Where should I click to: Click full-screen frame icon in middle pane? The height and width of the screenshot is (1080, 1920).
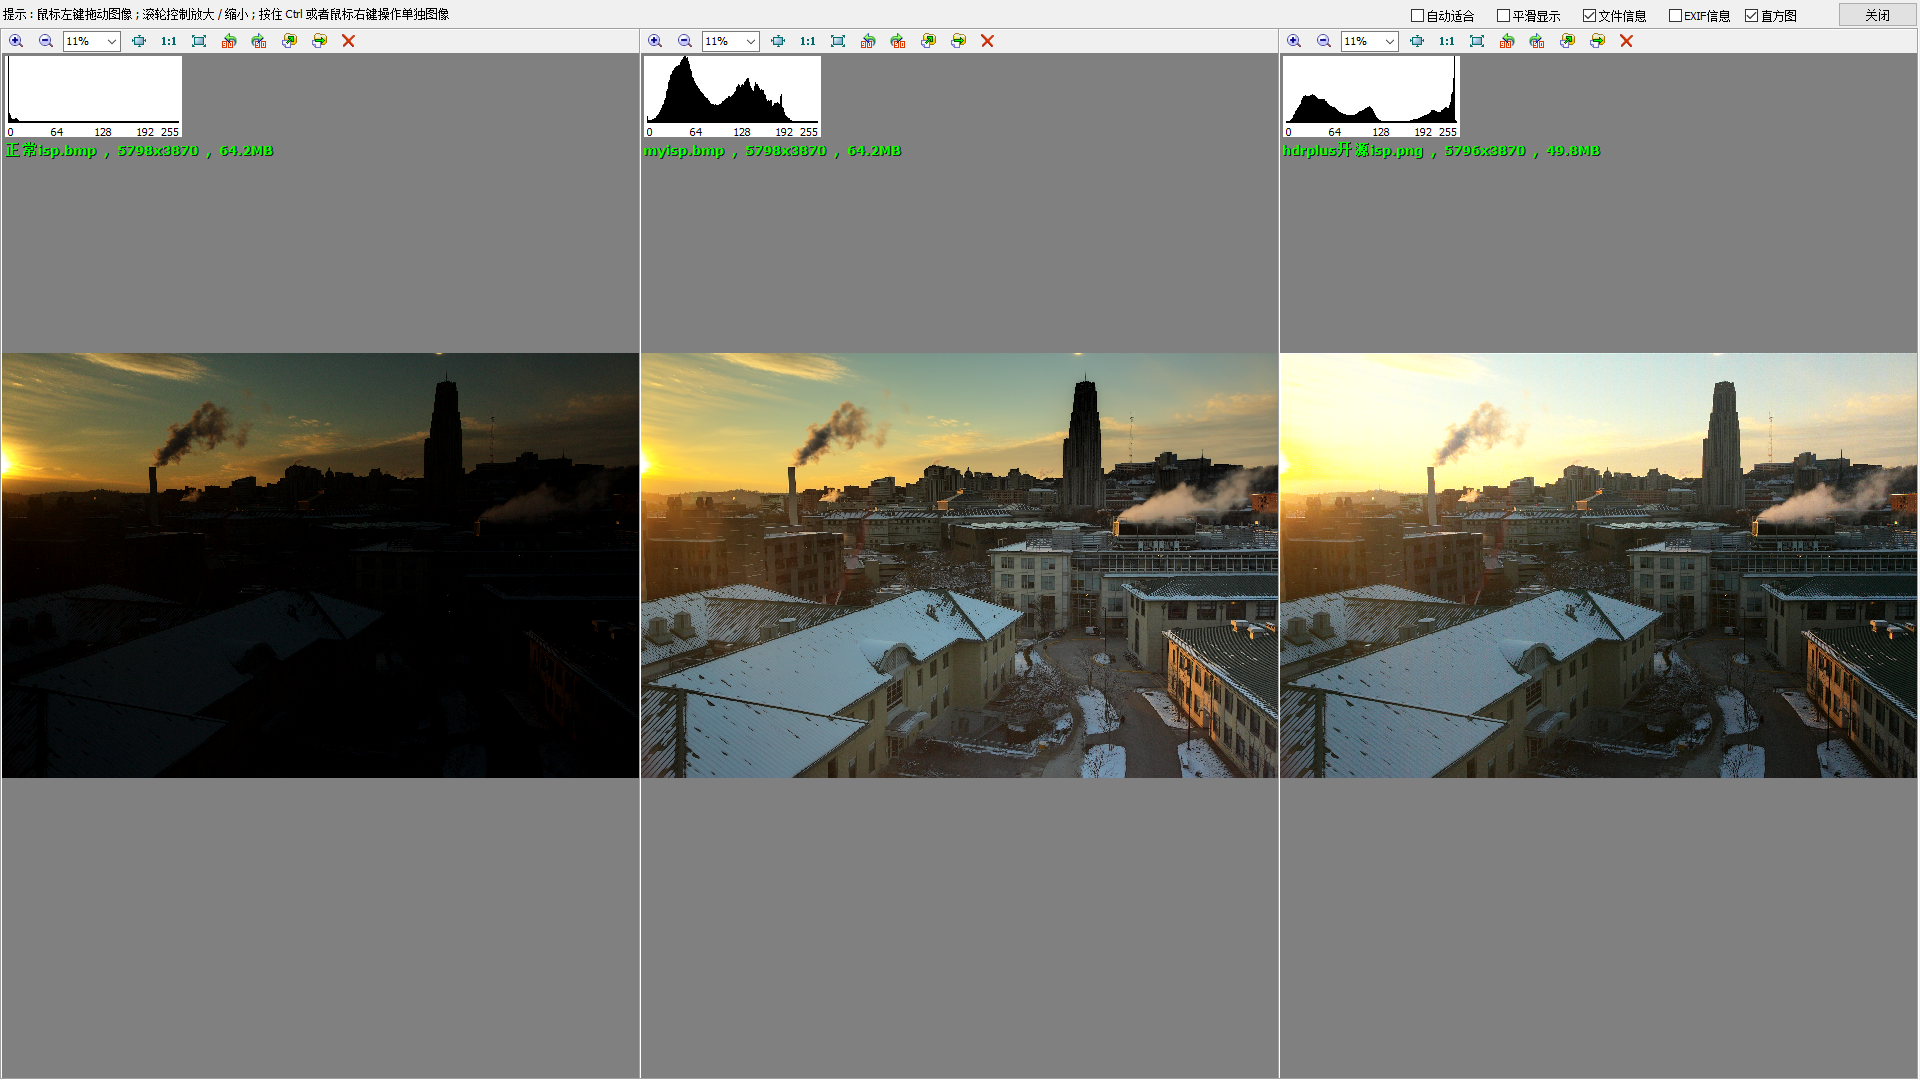838,41
